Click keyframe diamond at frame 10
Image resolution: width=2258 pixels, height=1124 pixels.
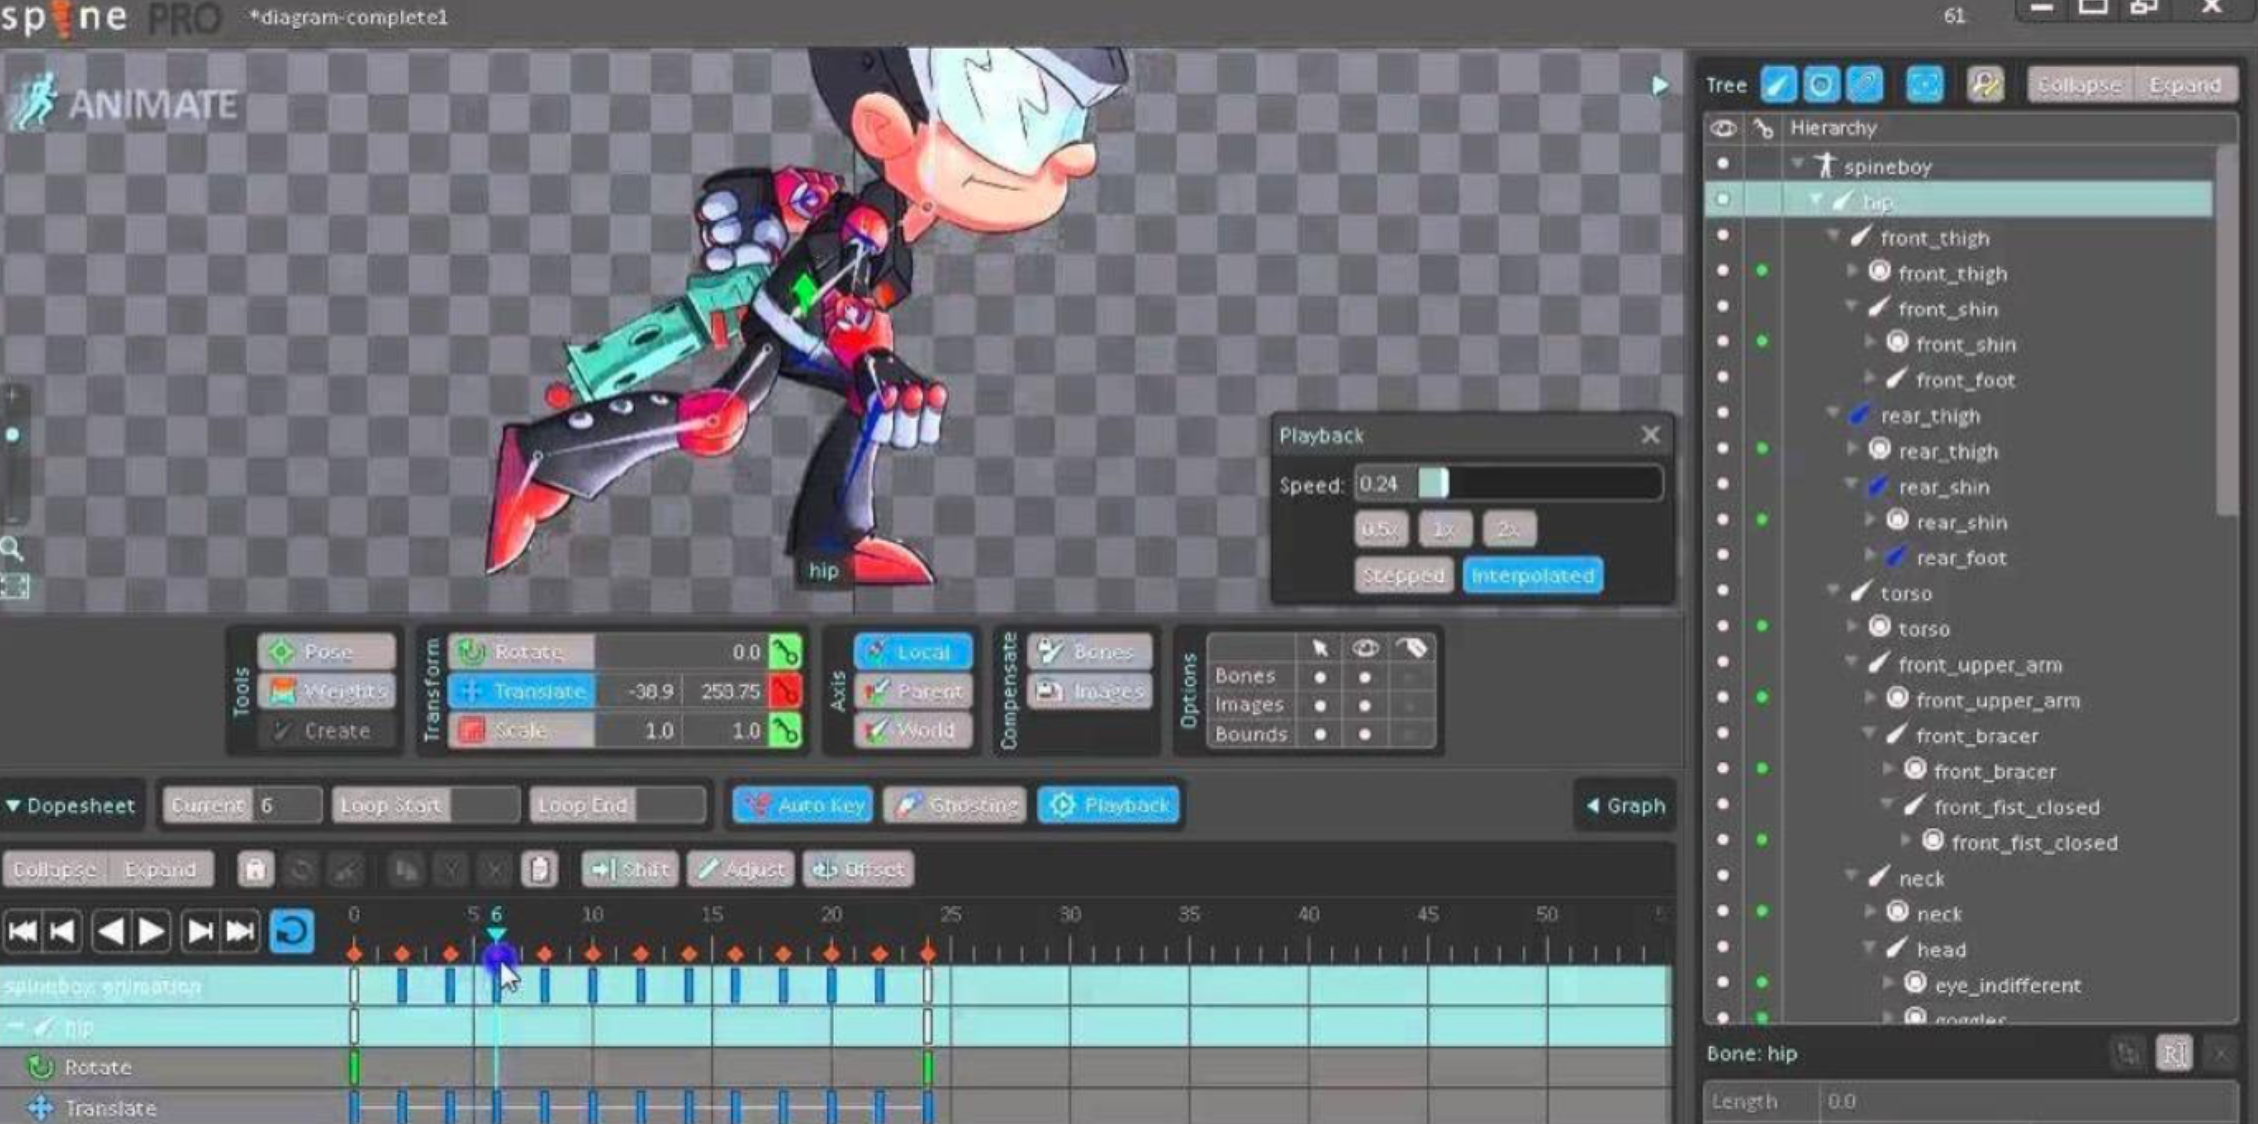(592, 954)
